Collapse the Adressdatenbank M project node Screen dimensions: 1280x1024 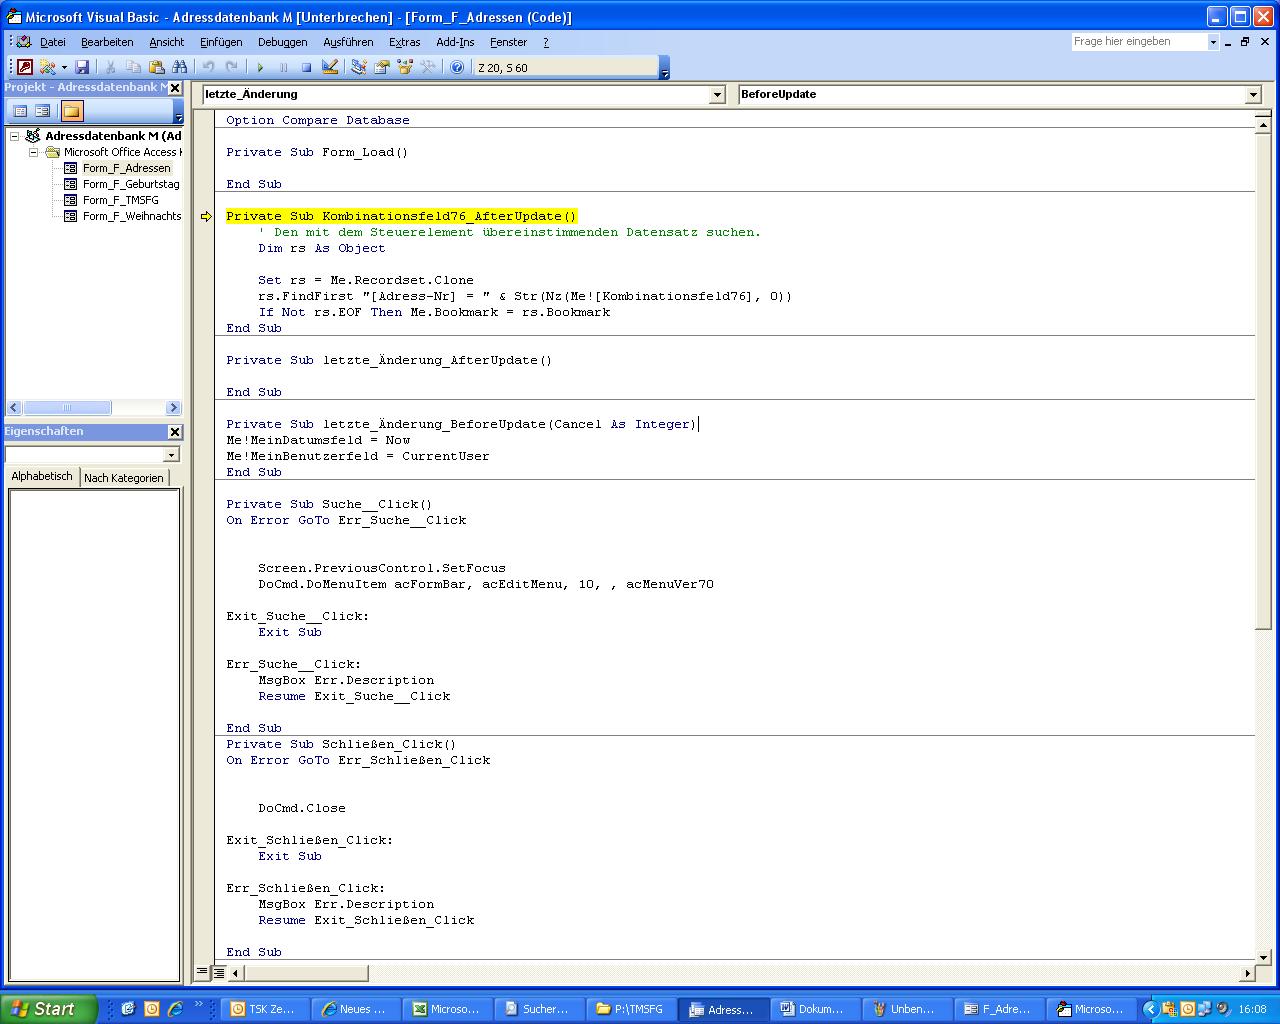click(x=15, y=136)
